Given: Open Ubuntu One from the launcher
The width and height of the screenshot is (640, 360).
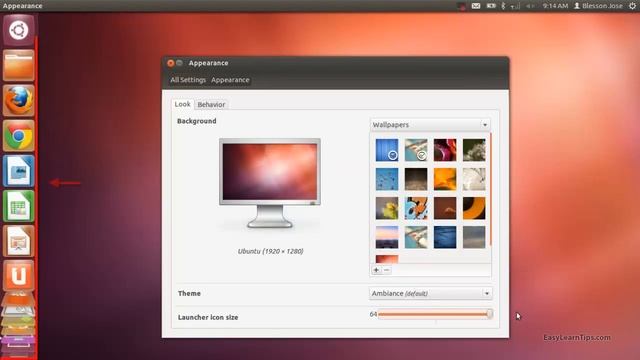Looking at the screenshot, I should click(18, 276).
